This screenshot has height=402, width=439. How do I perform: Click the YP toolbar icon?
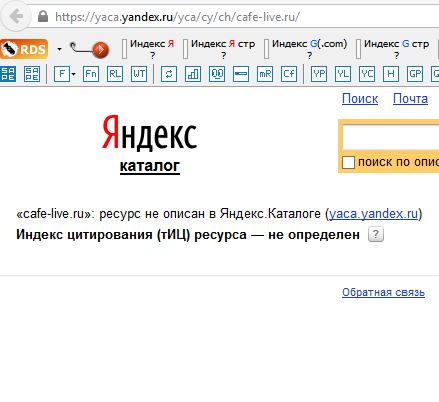tap(319, 74)
